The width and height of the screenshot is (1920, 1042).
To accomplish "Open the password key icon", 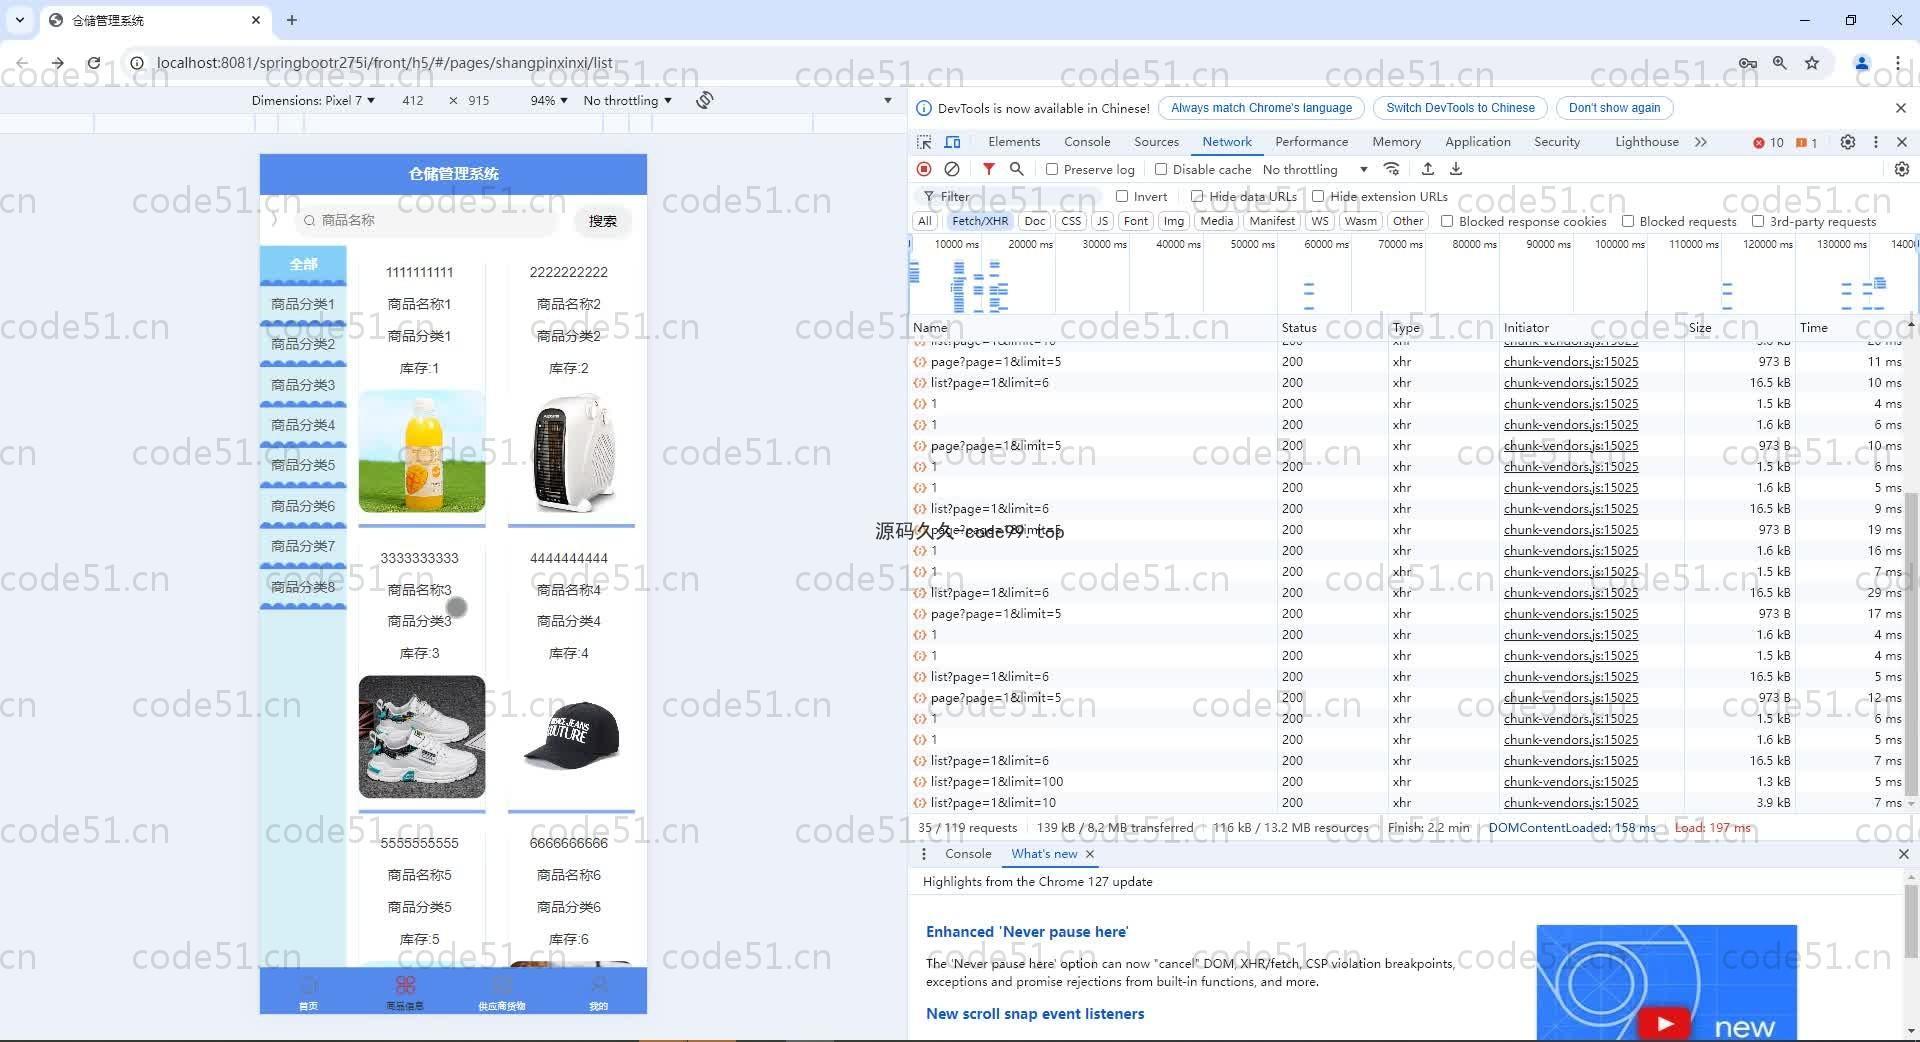I will point(1748,62).
